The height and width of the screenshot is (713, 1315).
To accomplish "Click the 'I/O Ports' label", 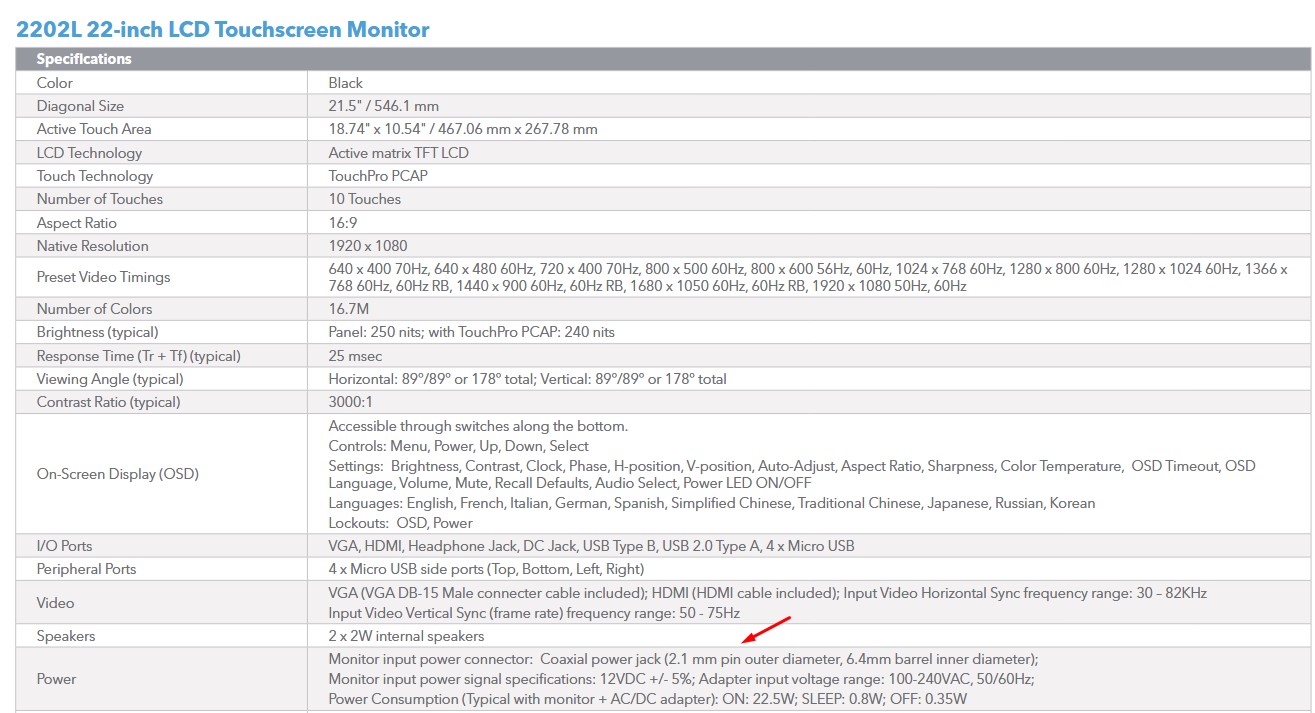I will 65,546.
